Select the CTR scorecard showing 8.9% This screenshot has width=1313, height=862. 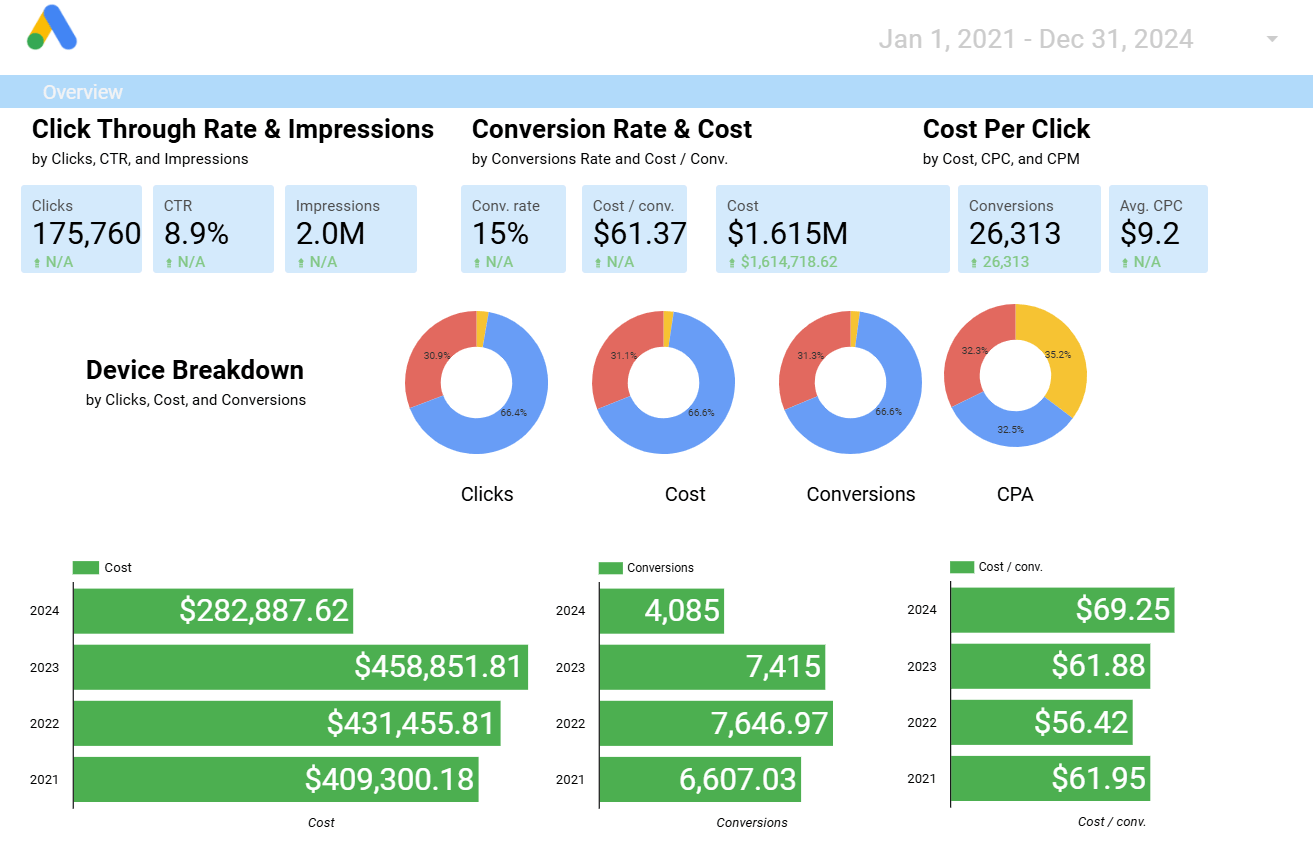[x=213, y=229]
